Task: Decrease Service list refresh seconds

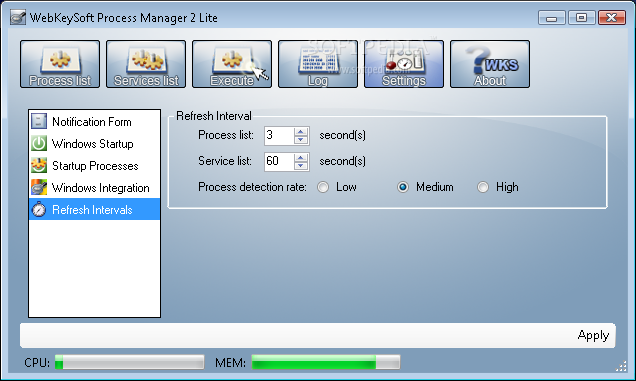Action: click(301, 166)
